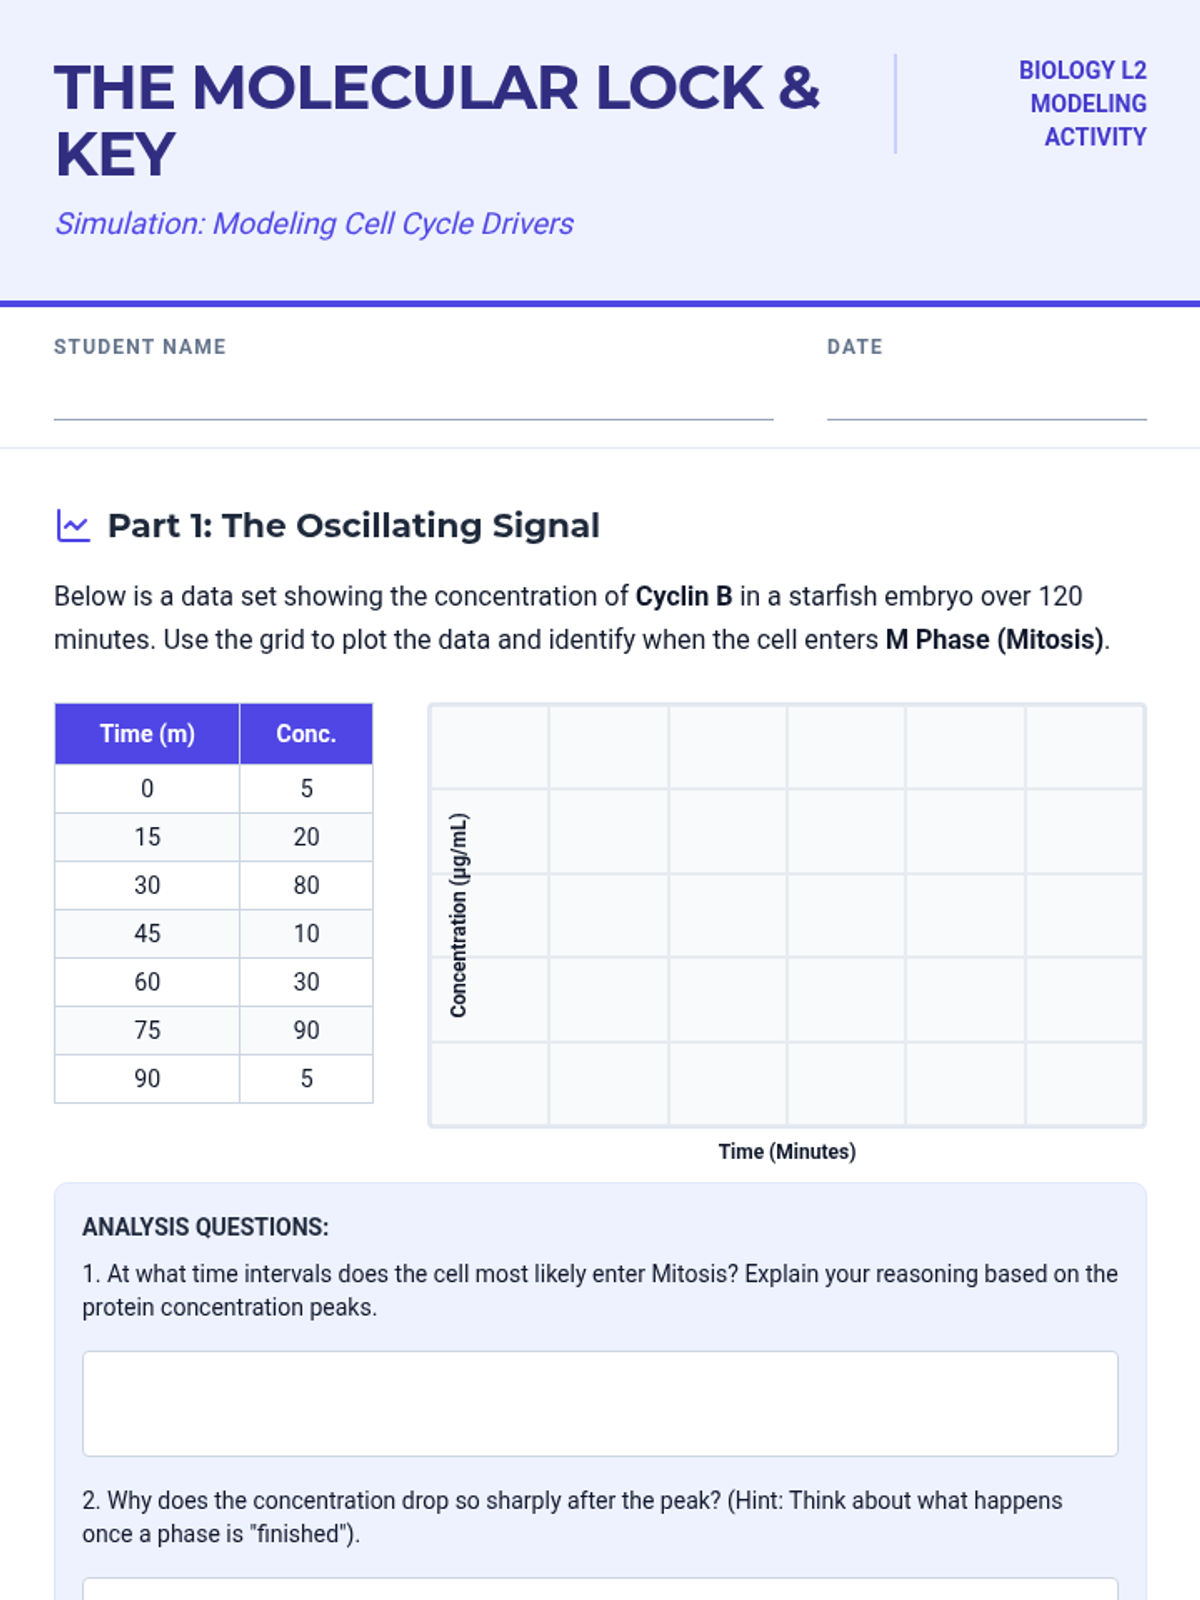Select the concentration cell showing 80
The image size is (1200, 1600).
tap(306, 885)
